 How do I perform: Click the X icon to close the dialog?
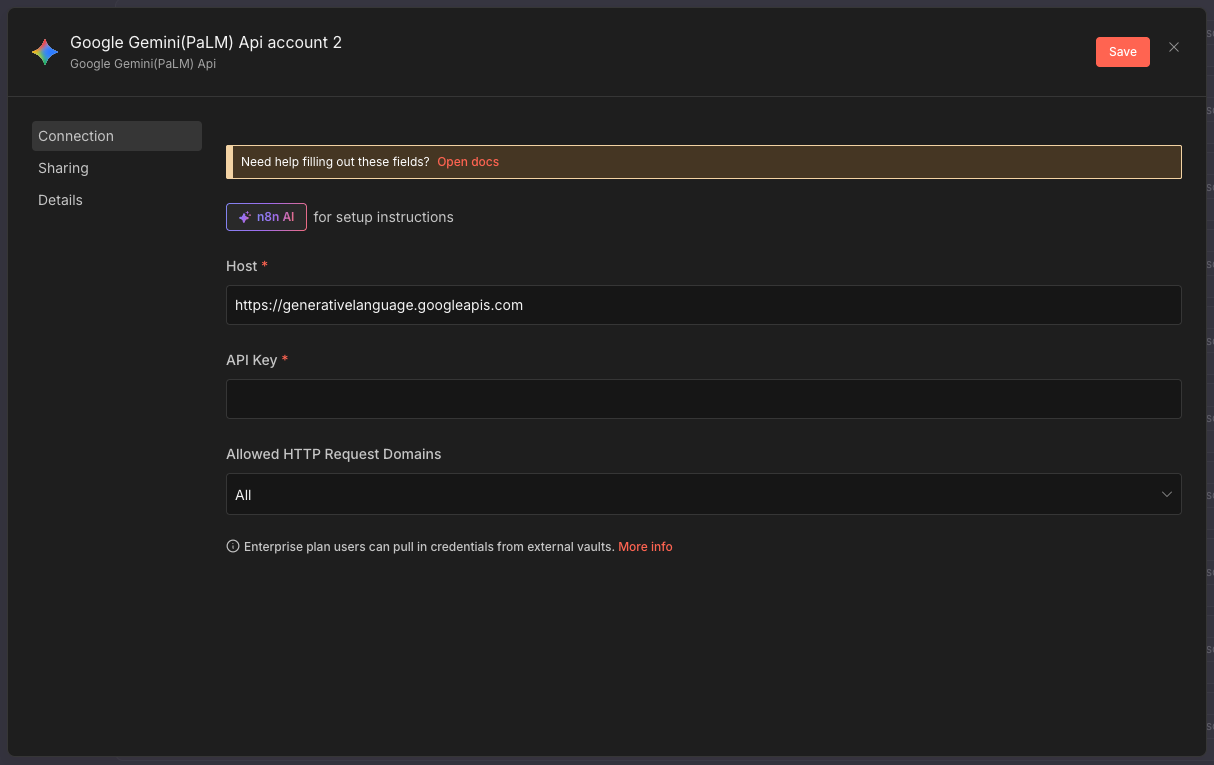click(x=1173, y=47)
